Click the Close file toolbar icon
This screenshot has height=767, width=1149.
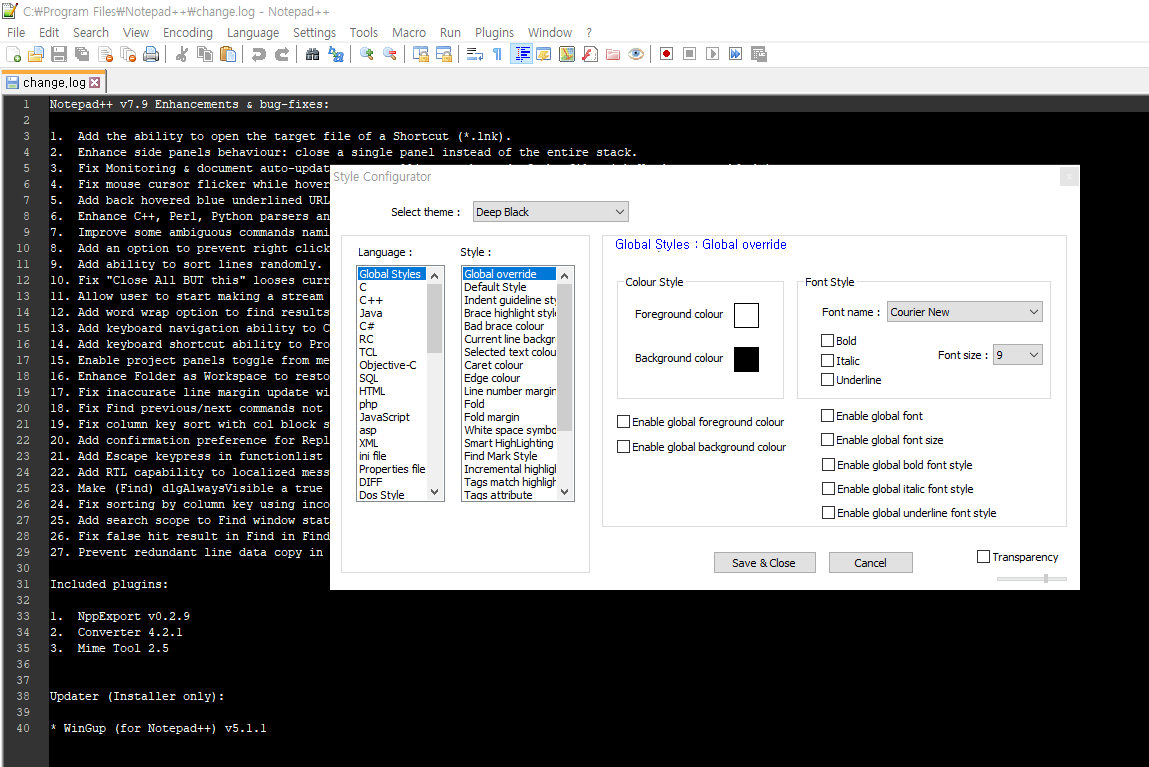click(106, 54)
